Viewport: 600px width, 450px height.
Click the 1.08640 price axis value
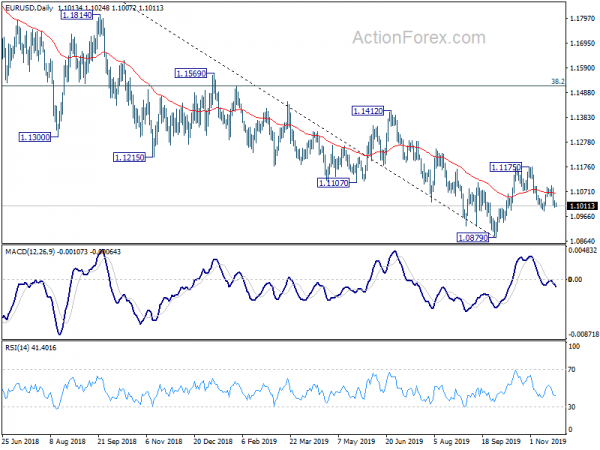[x=582, y=241]
